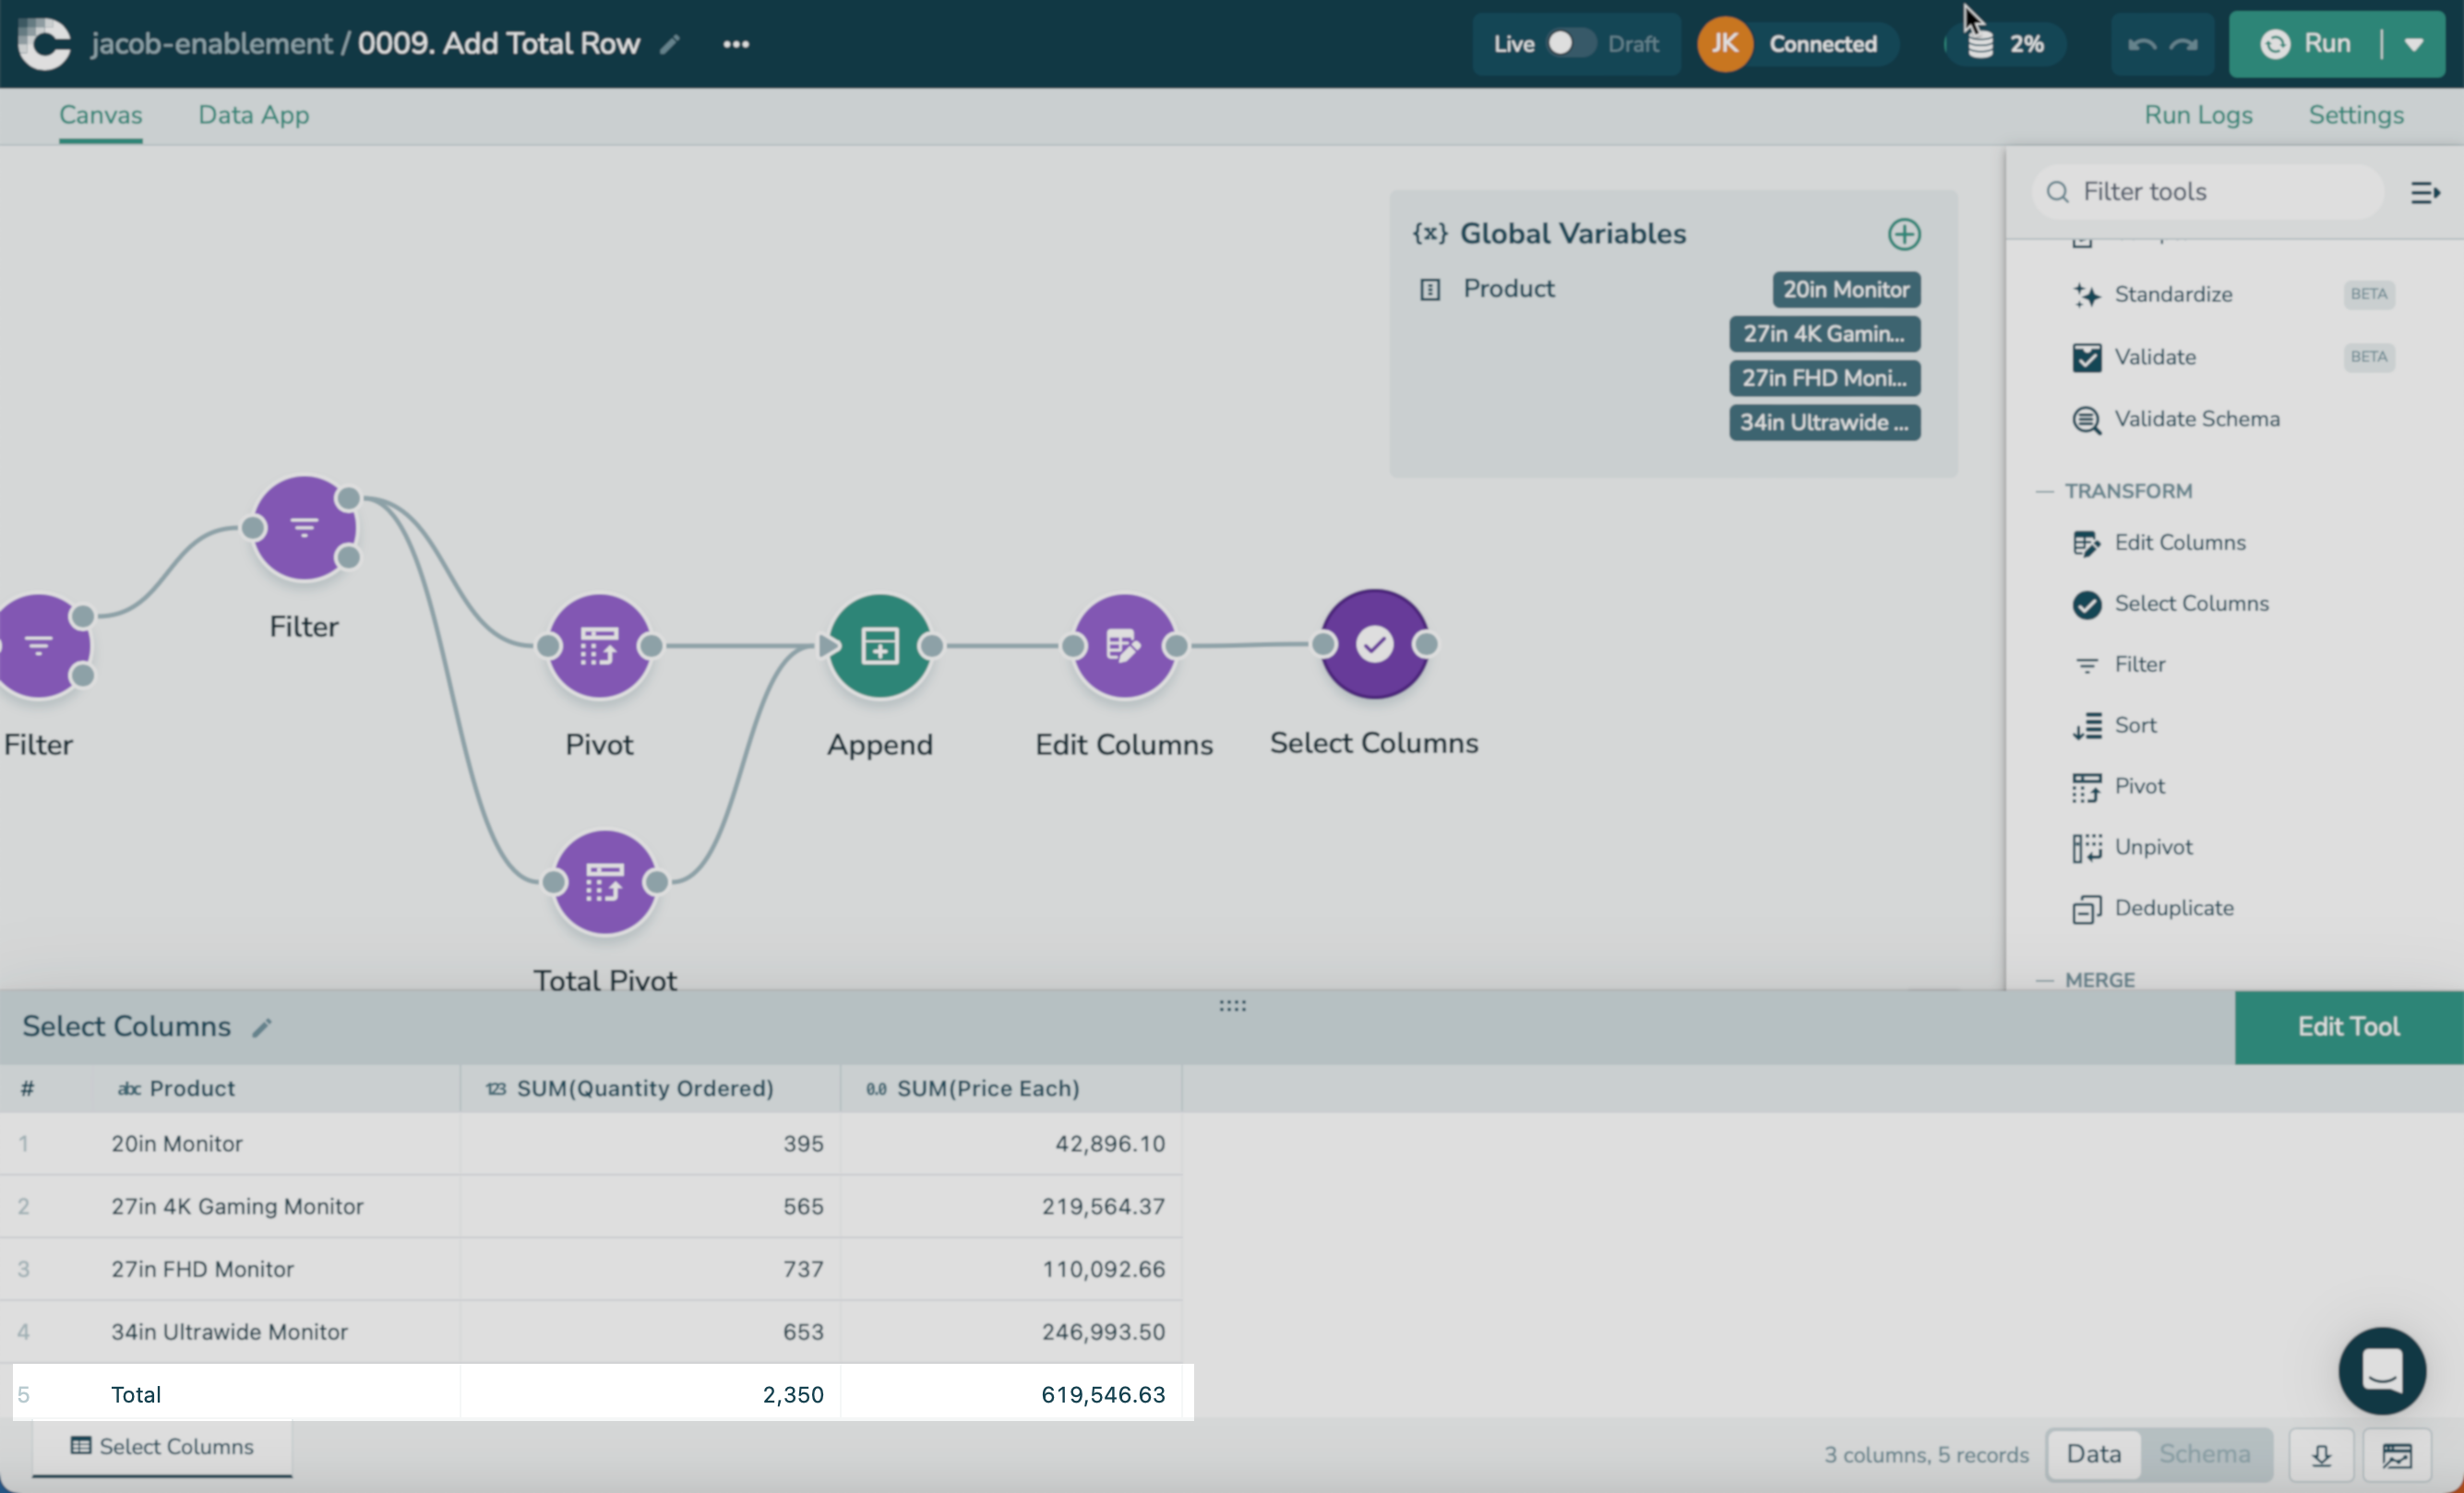Switch the results view to Schema

pos(2204,1454)
